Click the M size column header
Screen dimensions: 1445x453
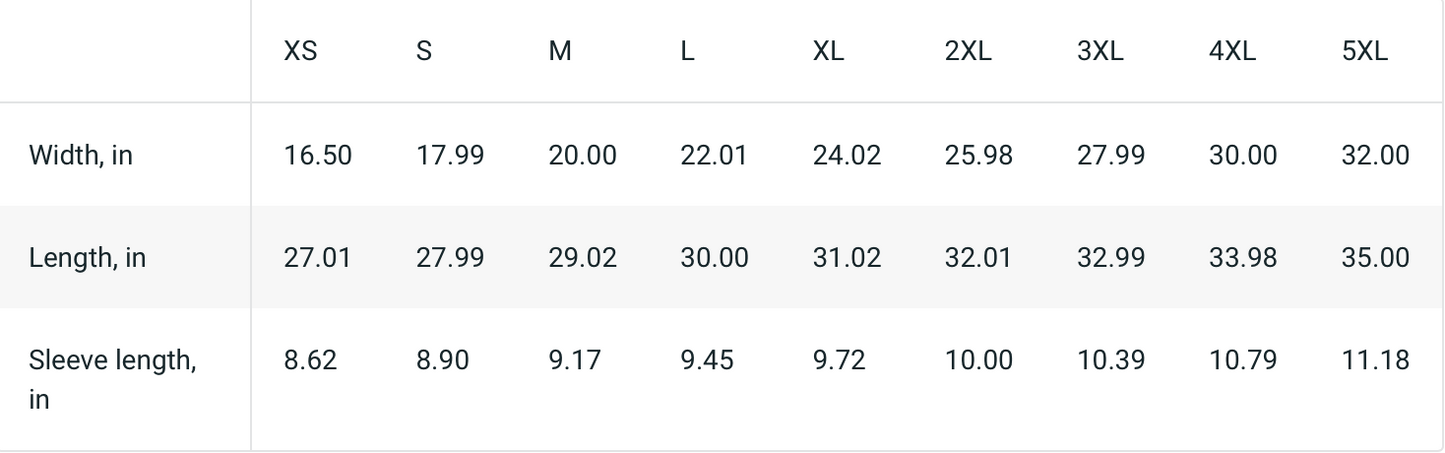(x=560, y=51)
